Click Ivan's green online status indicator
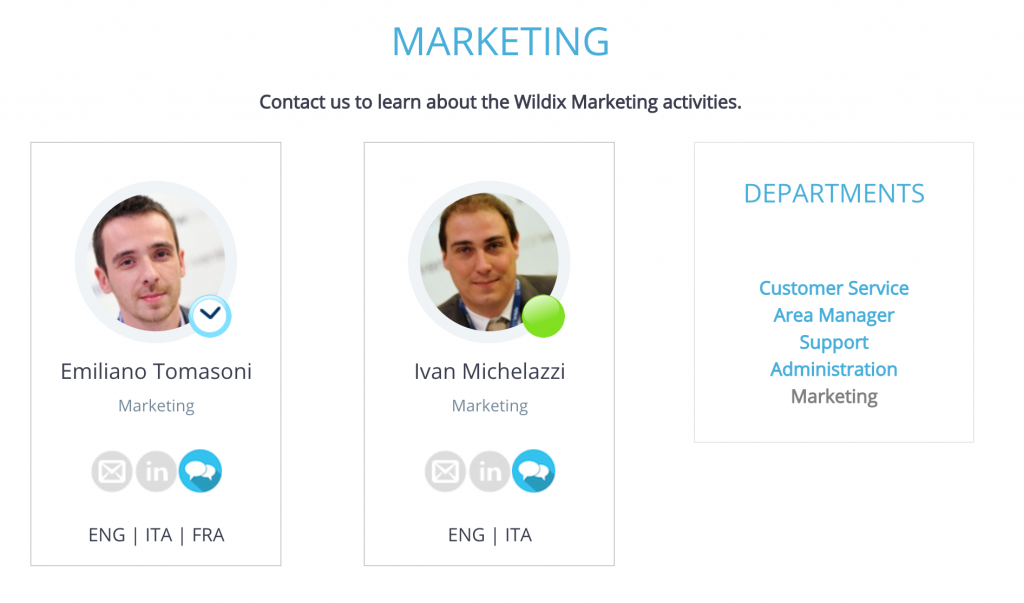This screenshot has width=1024, height=603. tap(544, 316)
